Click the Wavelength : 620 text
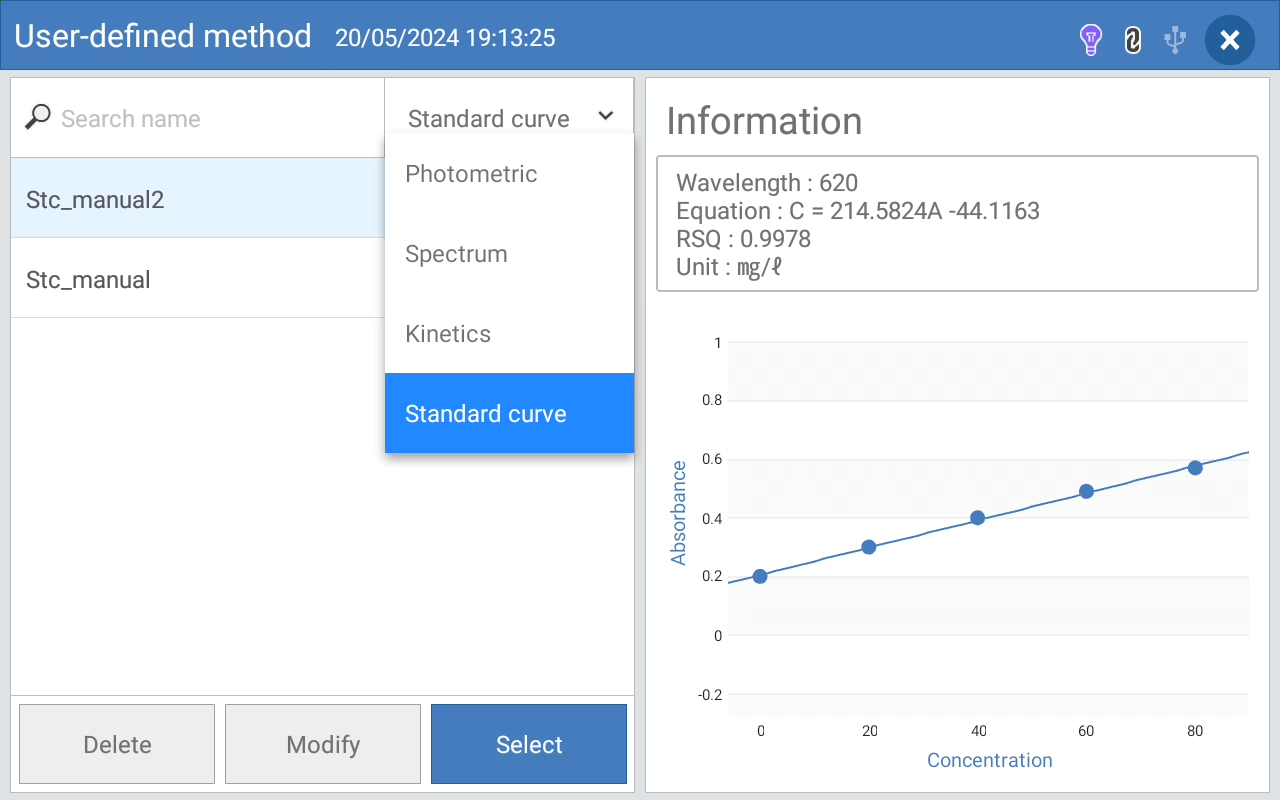Viewport: 1280px width, 800px height. click(x=767, y=183)
